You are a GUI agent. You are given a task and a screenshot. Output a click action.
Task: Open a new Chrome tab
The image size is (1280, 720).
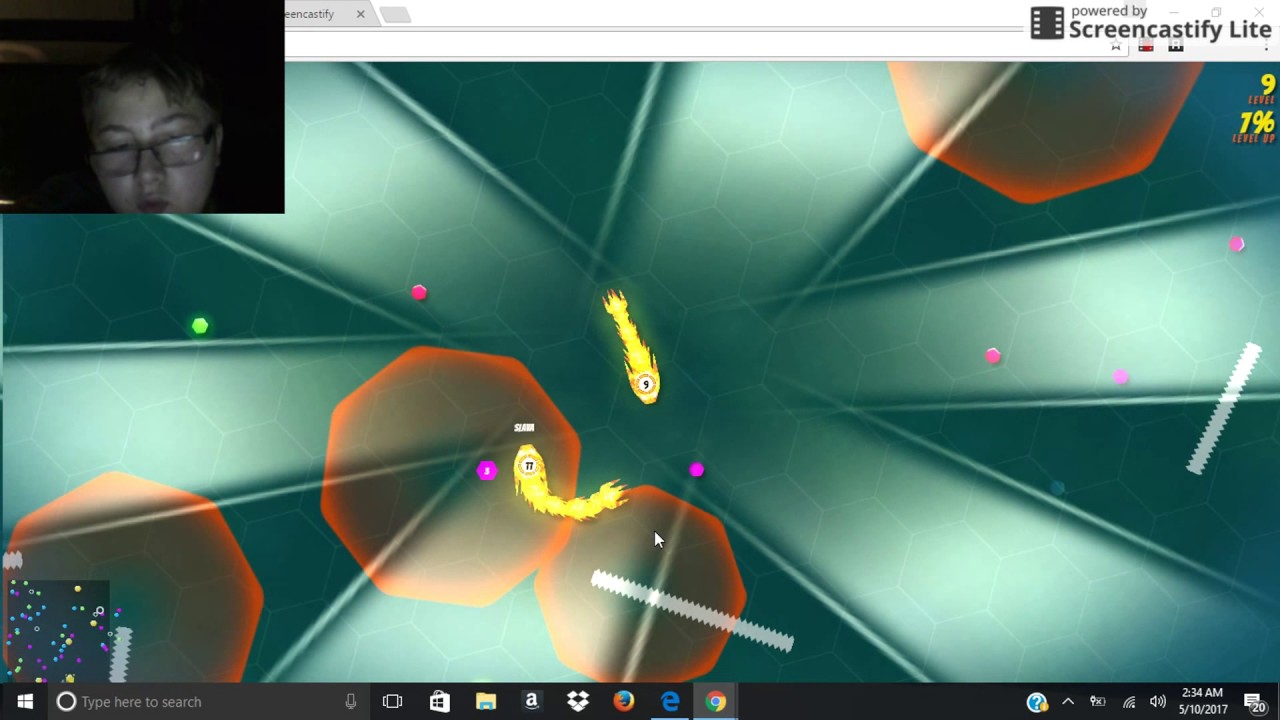tap(395, 14)
